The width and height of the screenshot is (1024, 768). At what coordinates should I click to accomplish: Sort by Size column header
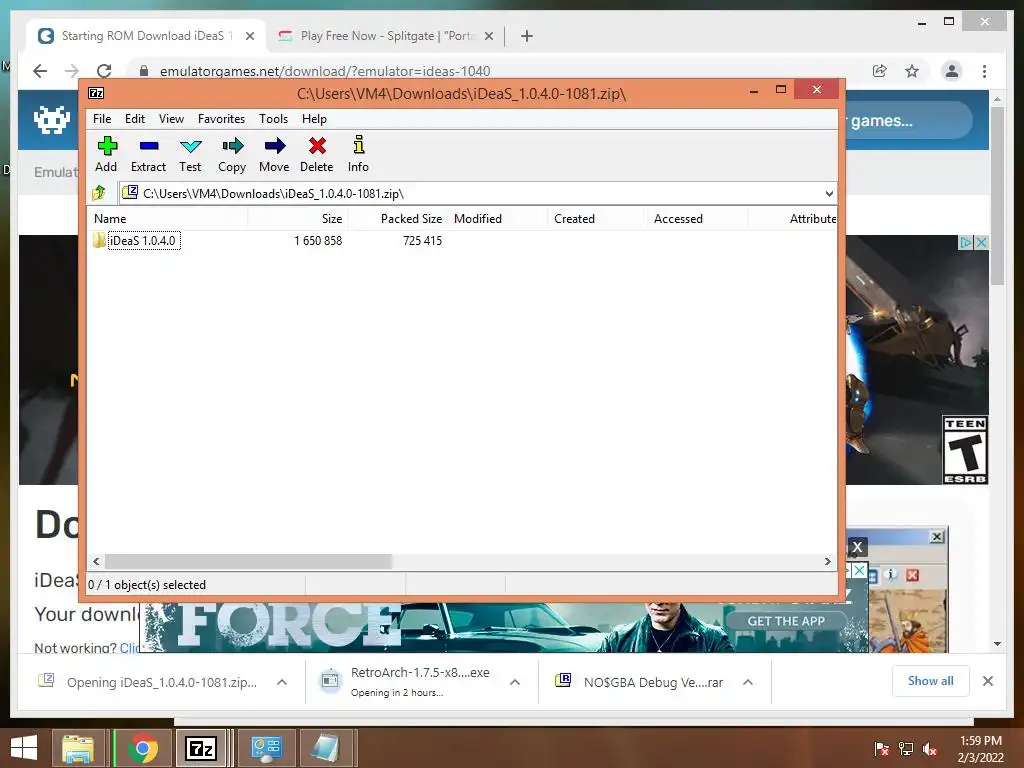[297, 219]
